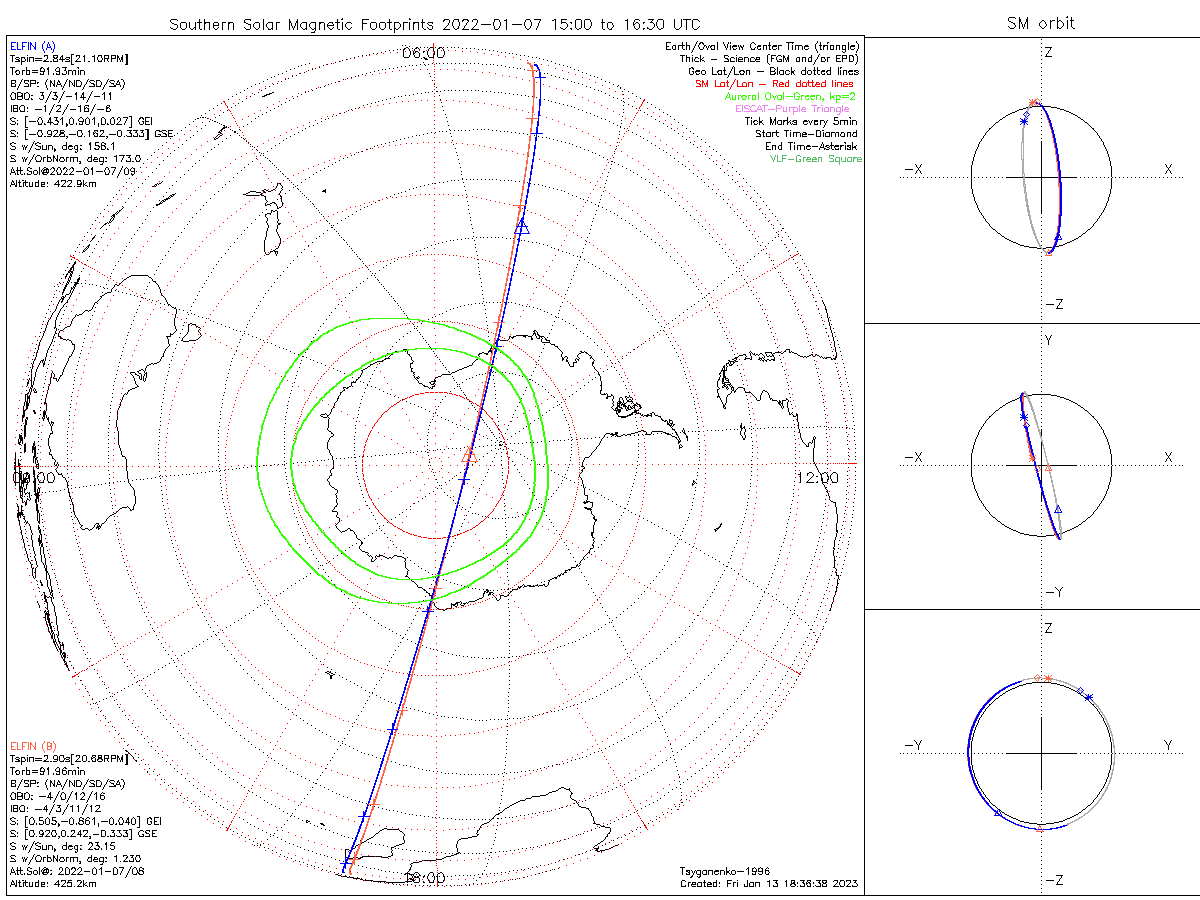The height and width of the screenshot is (900, 1200).
Task: Select the blue 'ELFIN (A)' label
Action: click(33, 46)
